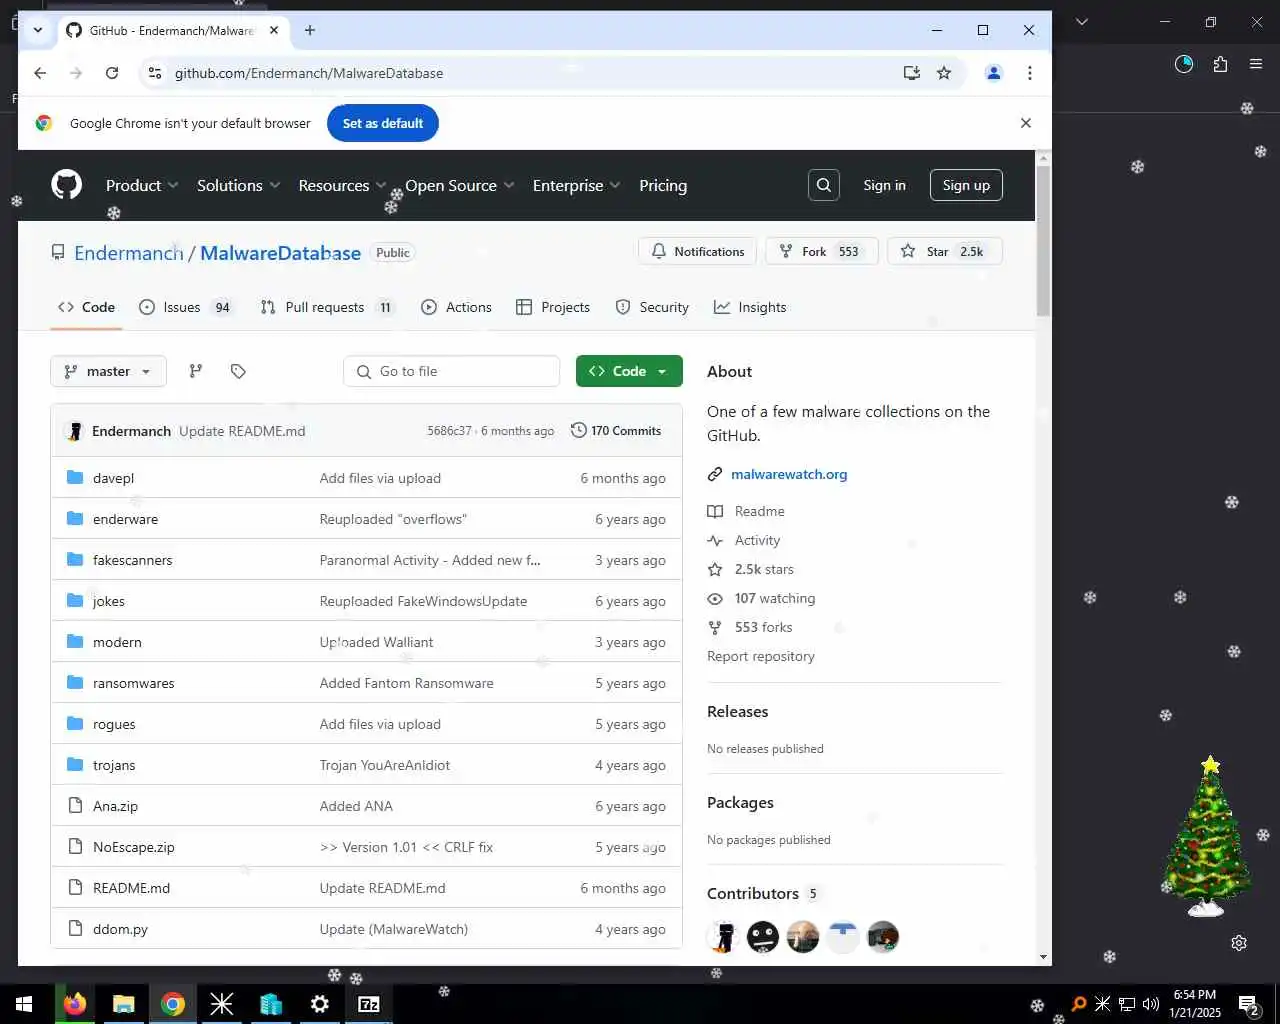Open the enderware folder
The width and height of the screenshot is (1280, 1024).
click(x=125, y=519)
